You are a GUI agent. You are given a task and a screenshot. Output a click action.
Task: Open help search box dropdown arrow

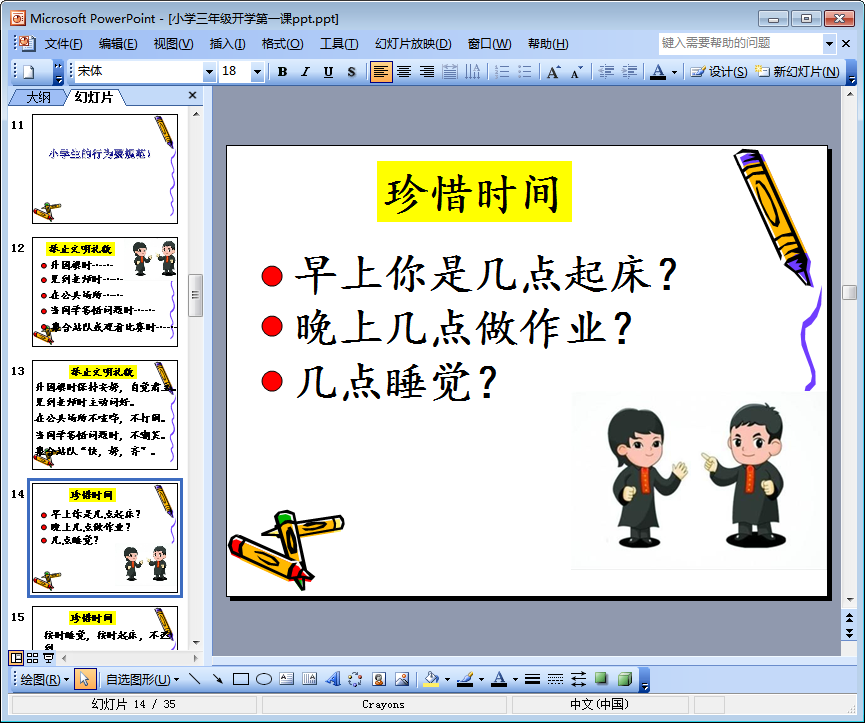tap(829, 44)
